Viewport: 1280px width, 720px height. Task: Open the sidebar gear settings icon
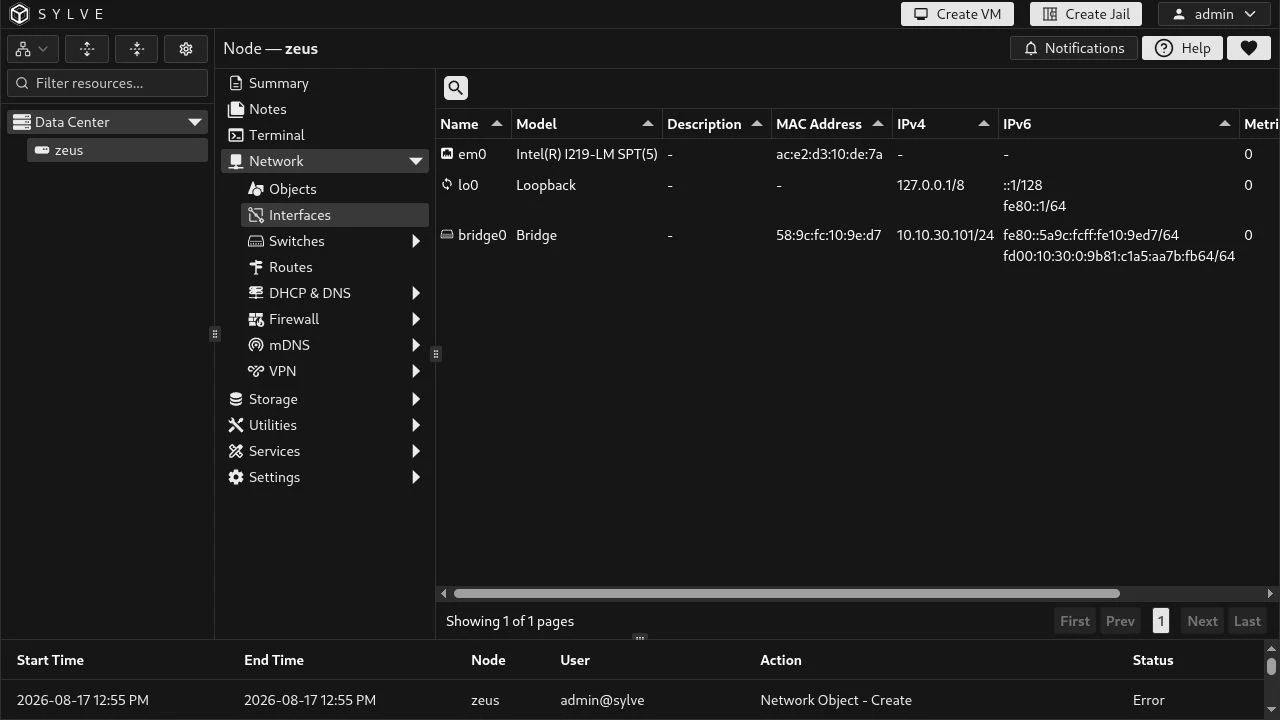tap(186, 49)
